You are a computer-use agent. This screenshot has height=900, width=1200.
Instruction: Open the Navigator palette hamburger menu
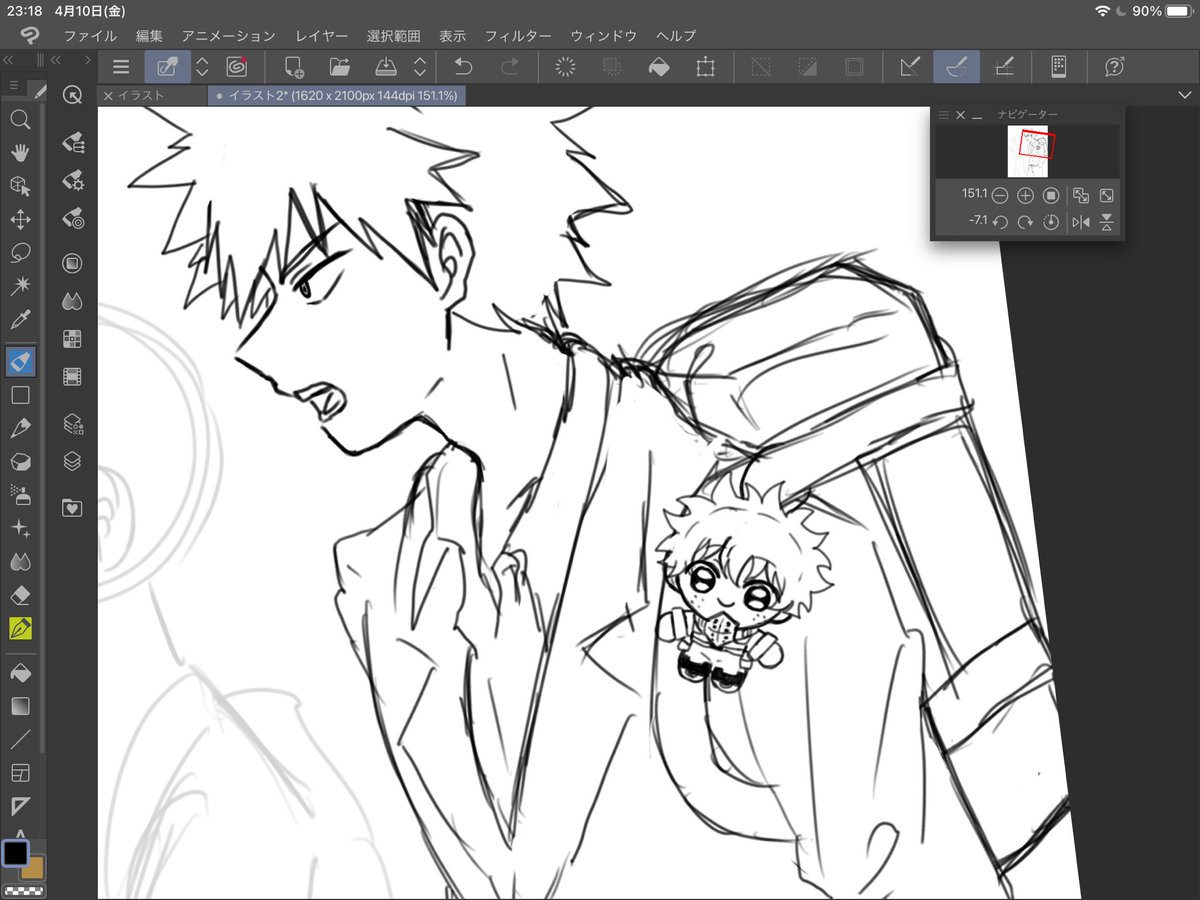(x=942, y=116)
